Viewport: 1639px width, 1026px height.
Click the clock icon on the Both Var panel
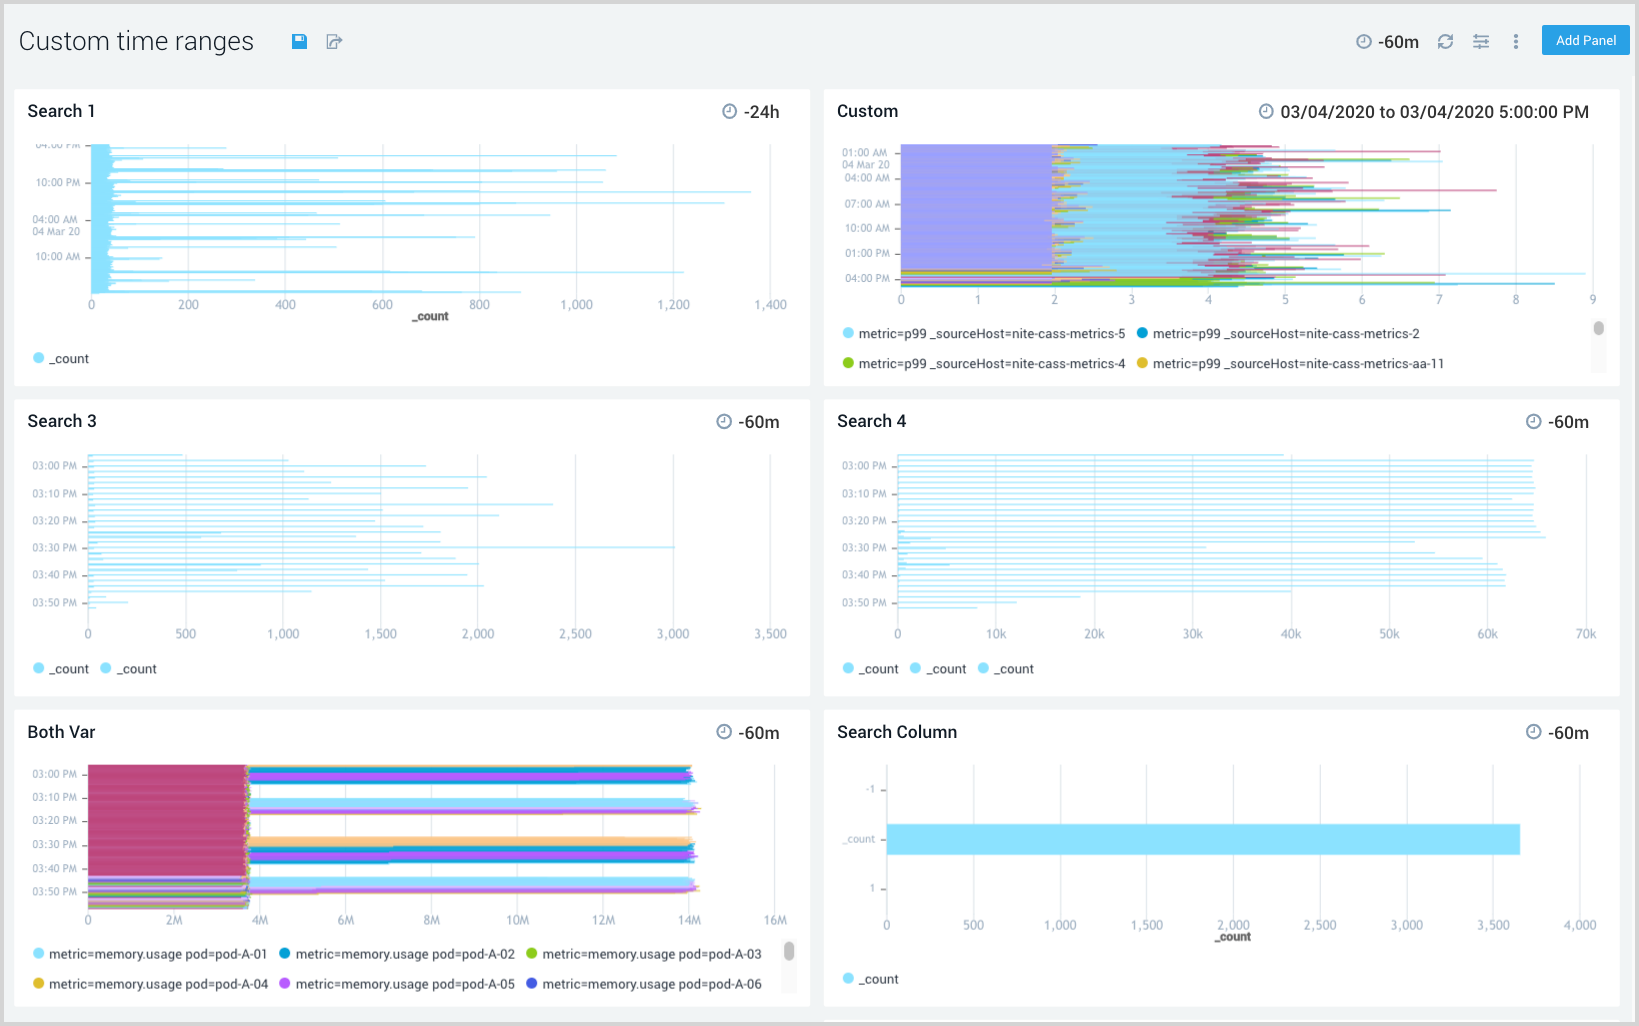pos(724,732)
